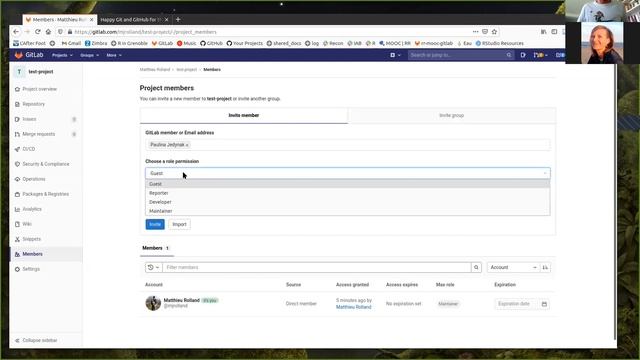Open the create new plus dropdown
The image size is (640, 360).
click(395, 55)
